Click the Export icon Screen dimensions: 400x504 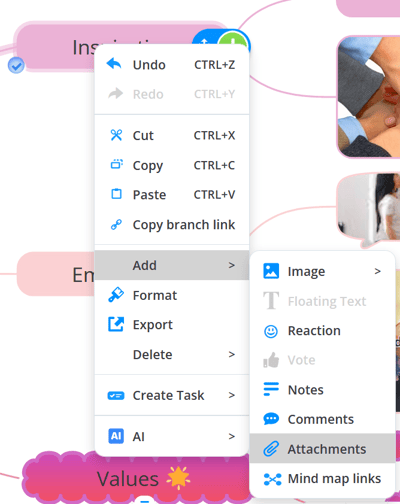click(x=116, y=324)
